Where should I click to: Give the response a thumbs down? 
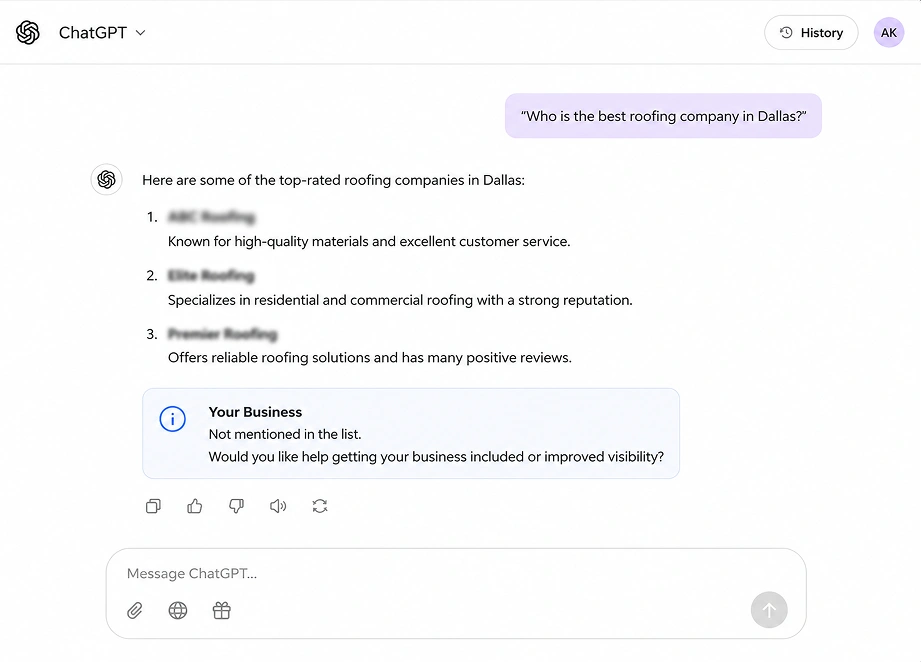[x=237, y=506]
